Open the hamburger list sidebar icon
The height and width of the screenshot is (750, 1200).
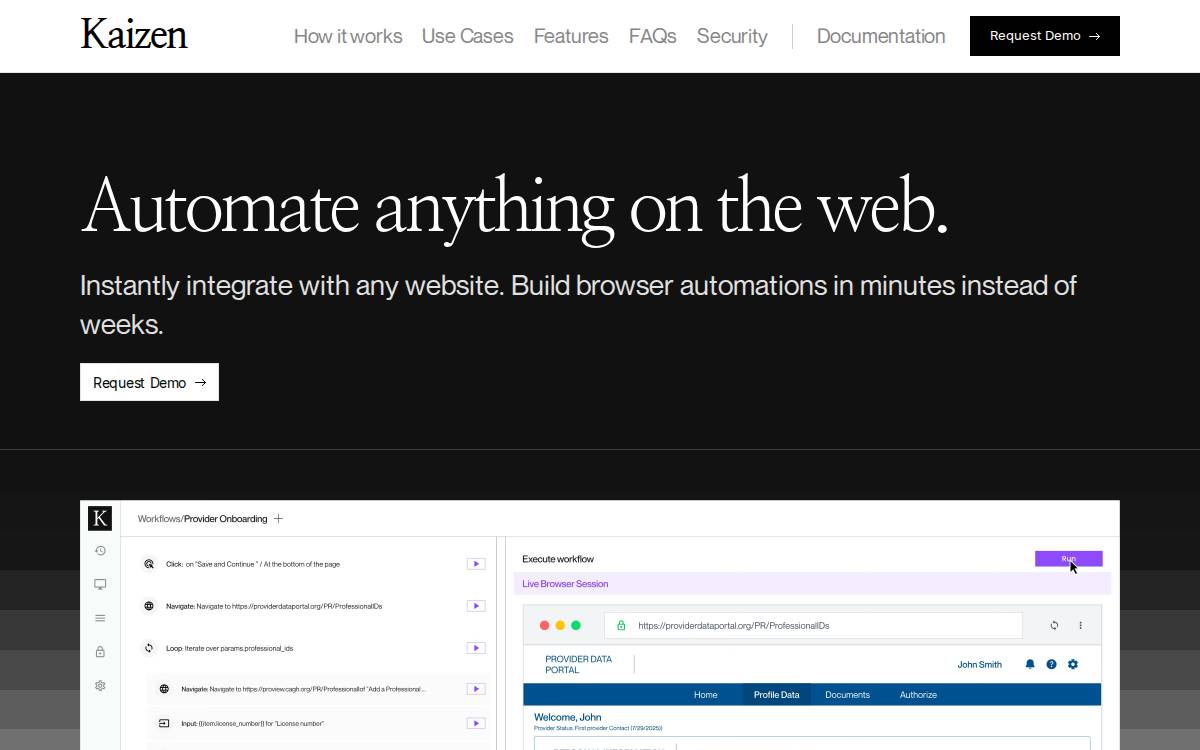pos(100,618)
